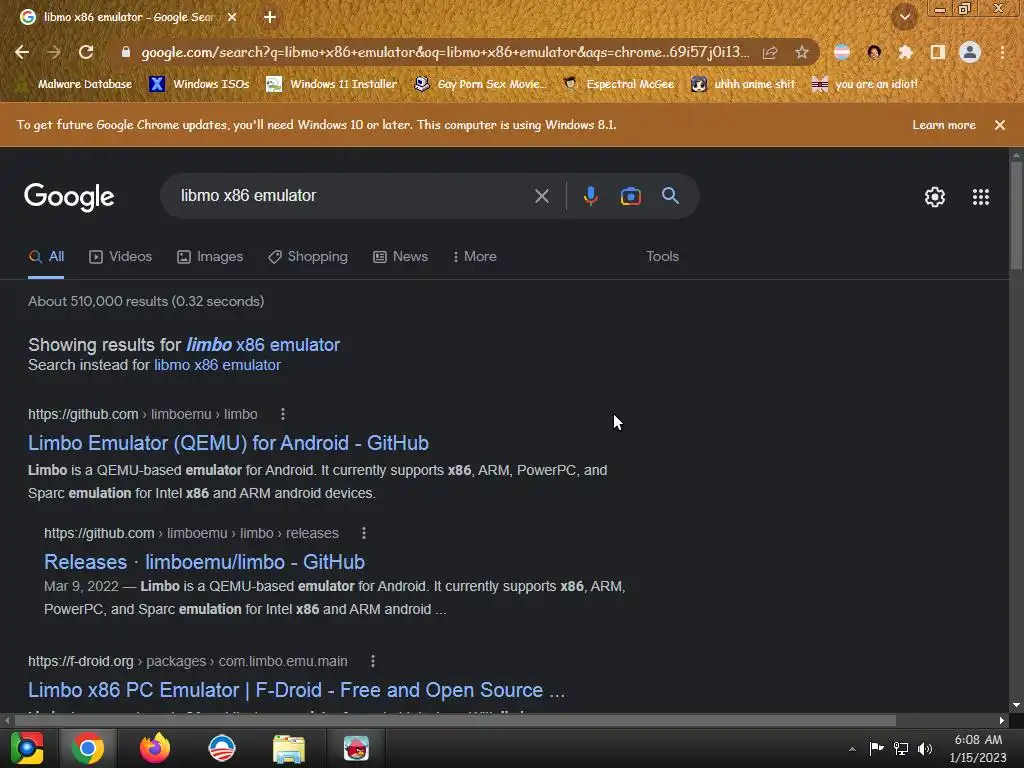Click the horizontal scrollbar thumb

click(455, 720)
